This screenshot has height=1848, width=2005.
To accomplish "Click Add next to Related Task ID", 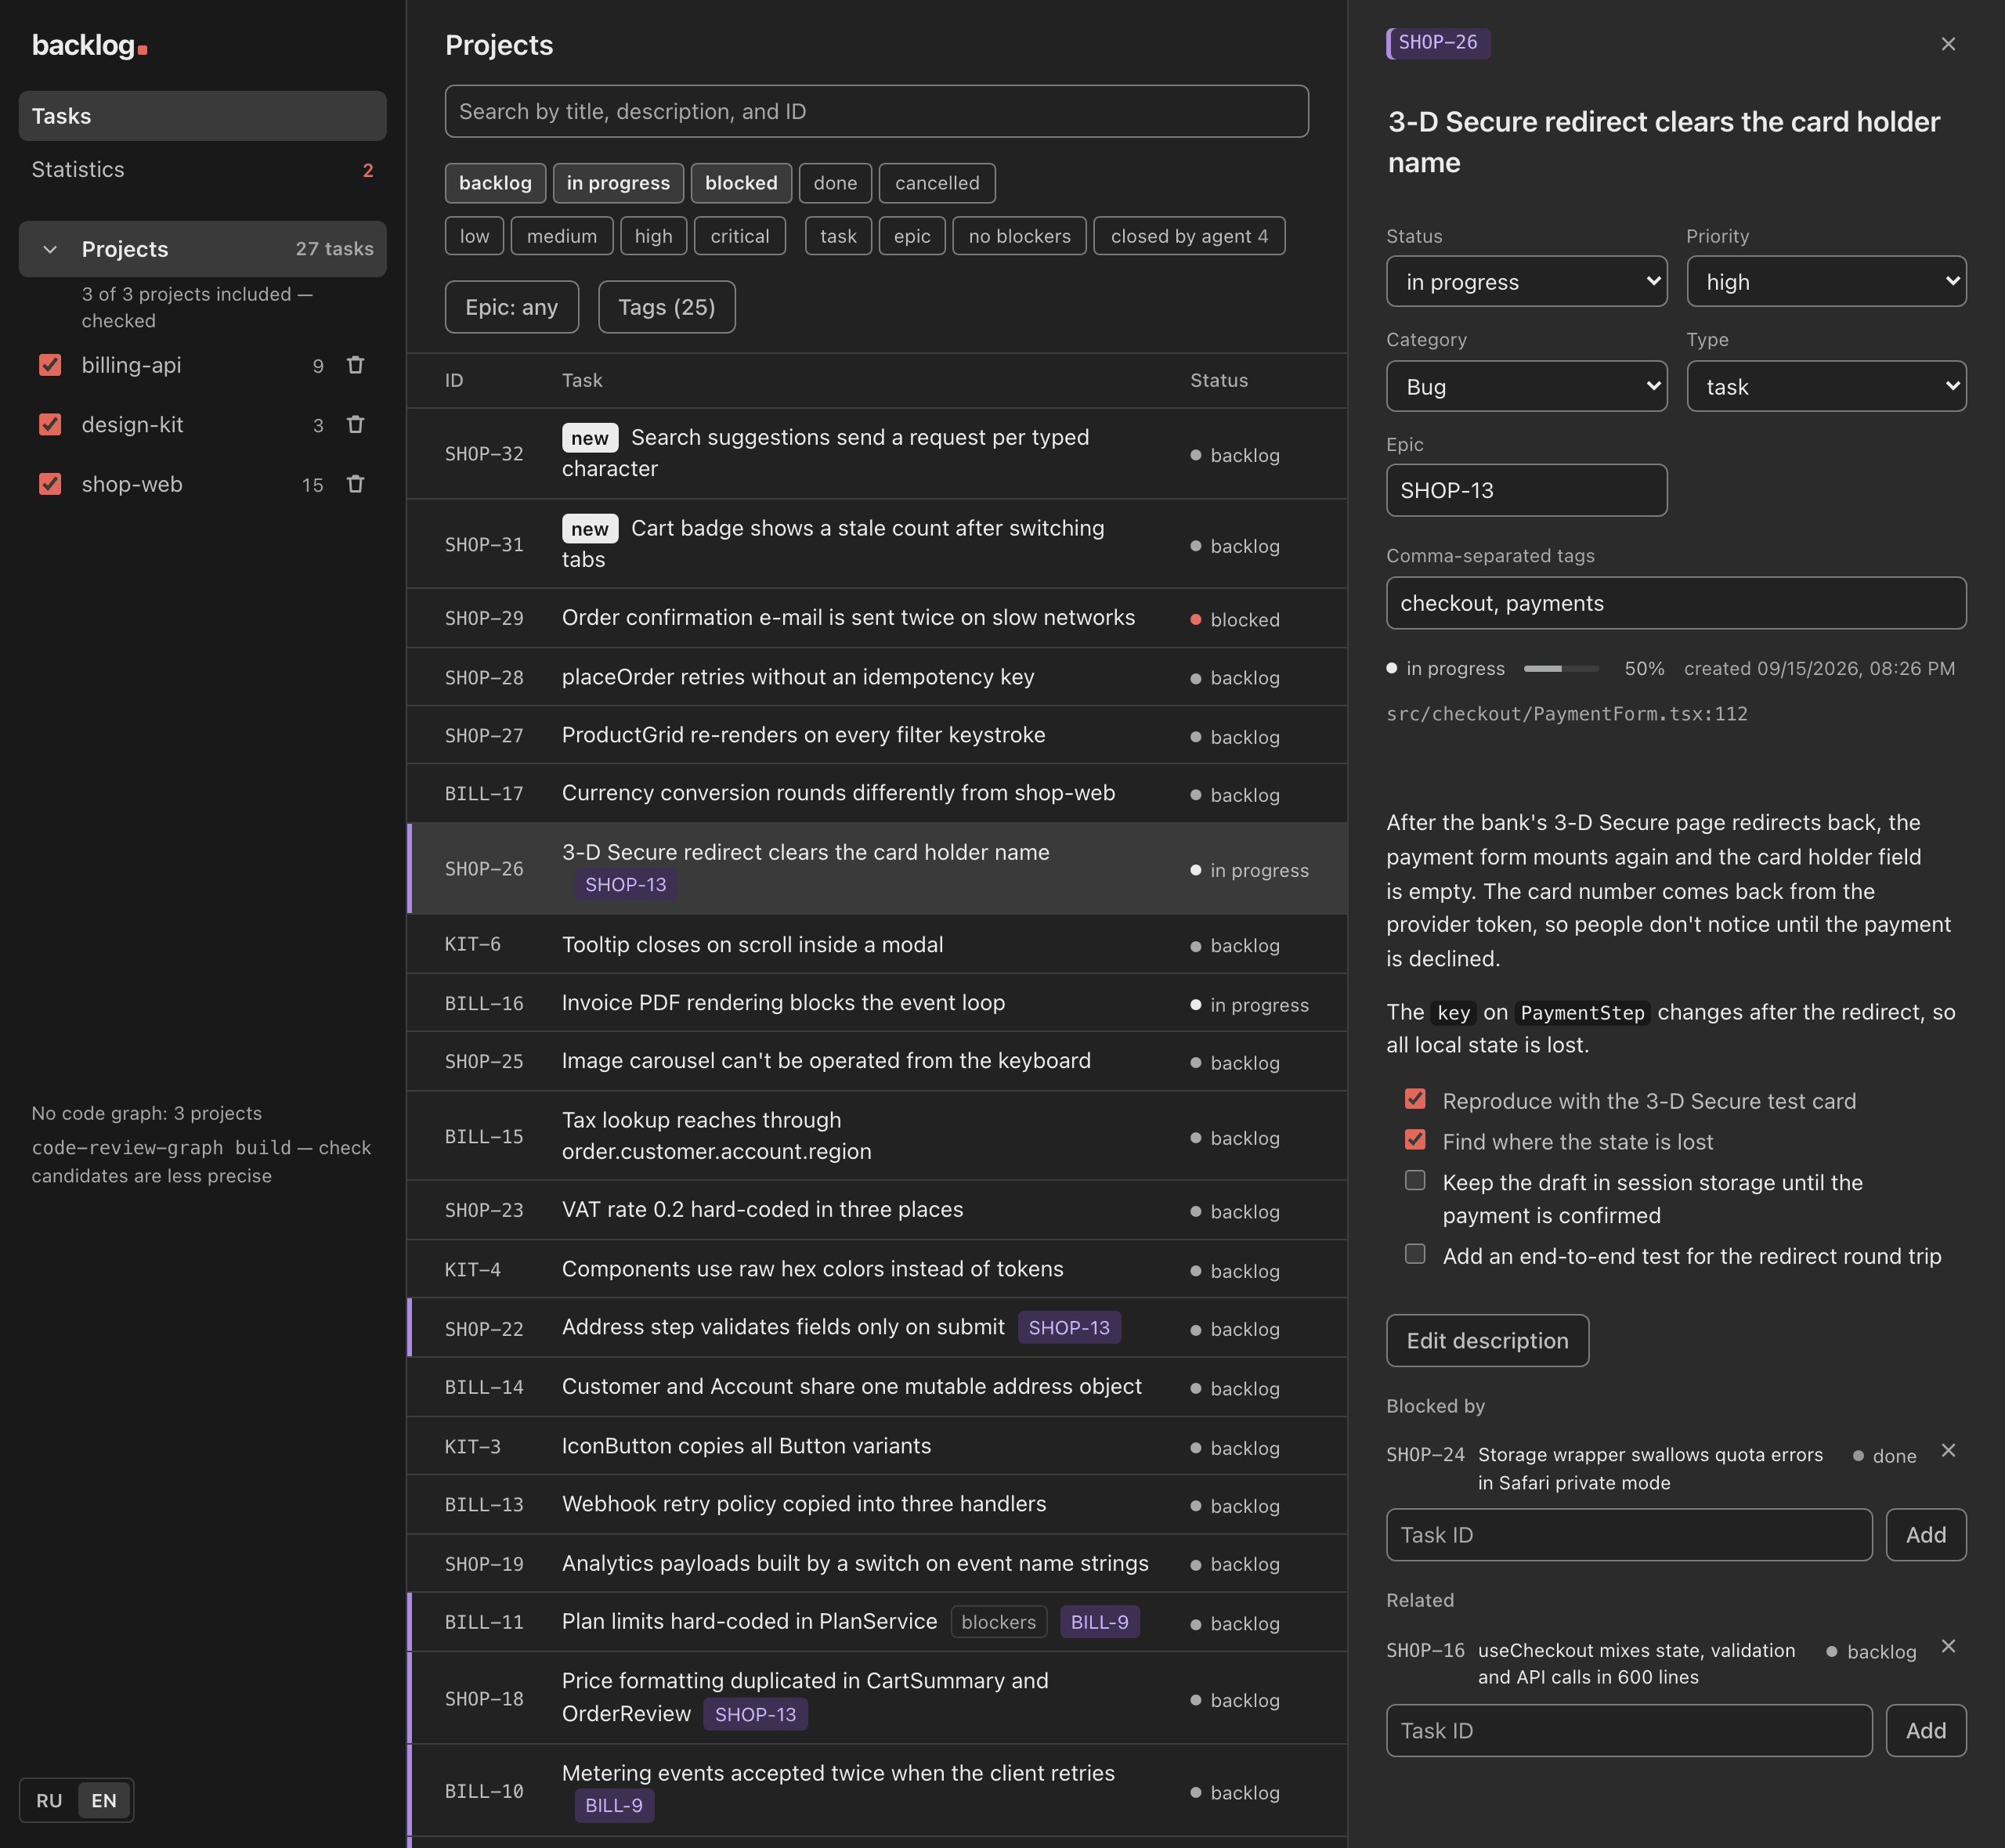I will click(1926, 1730).
